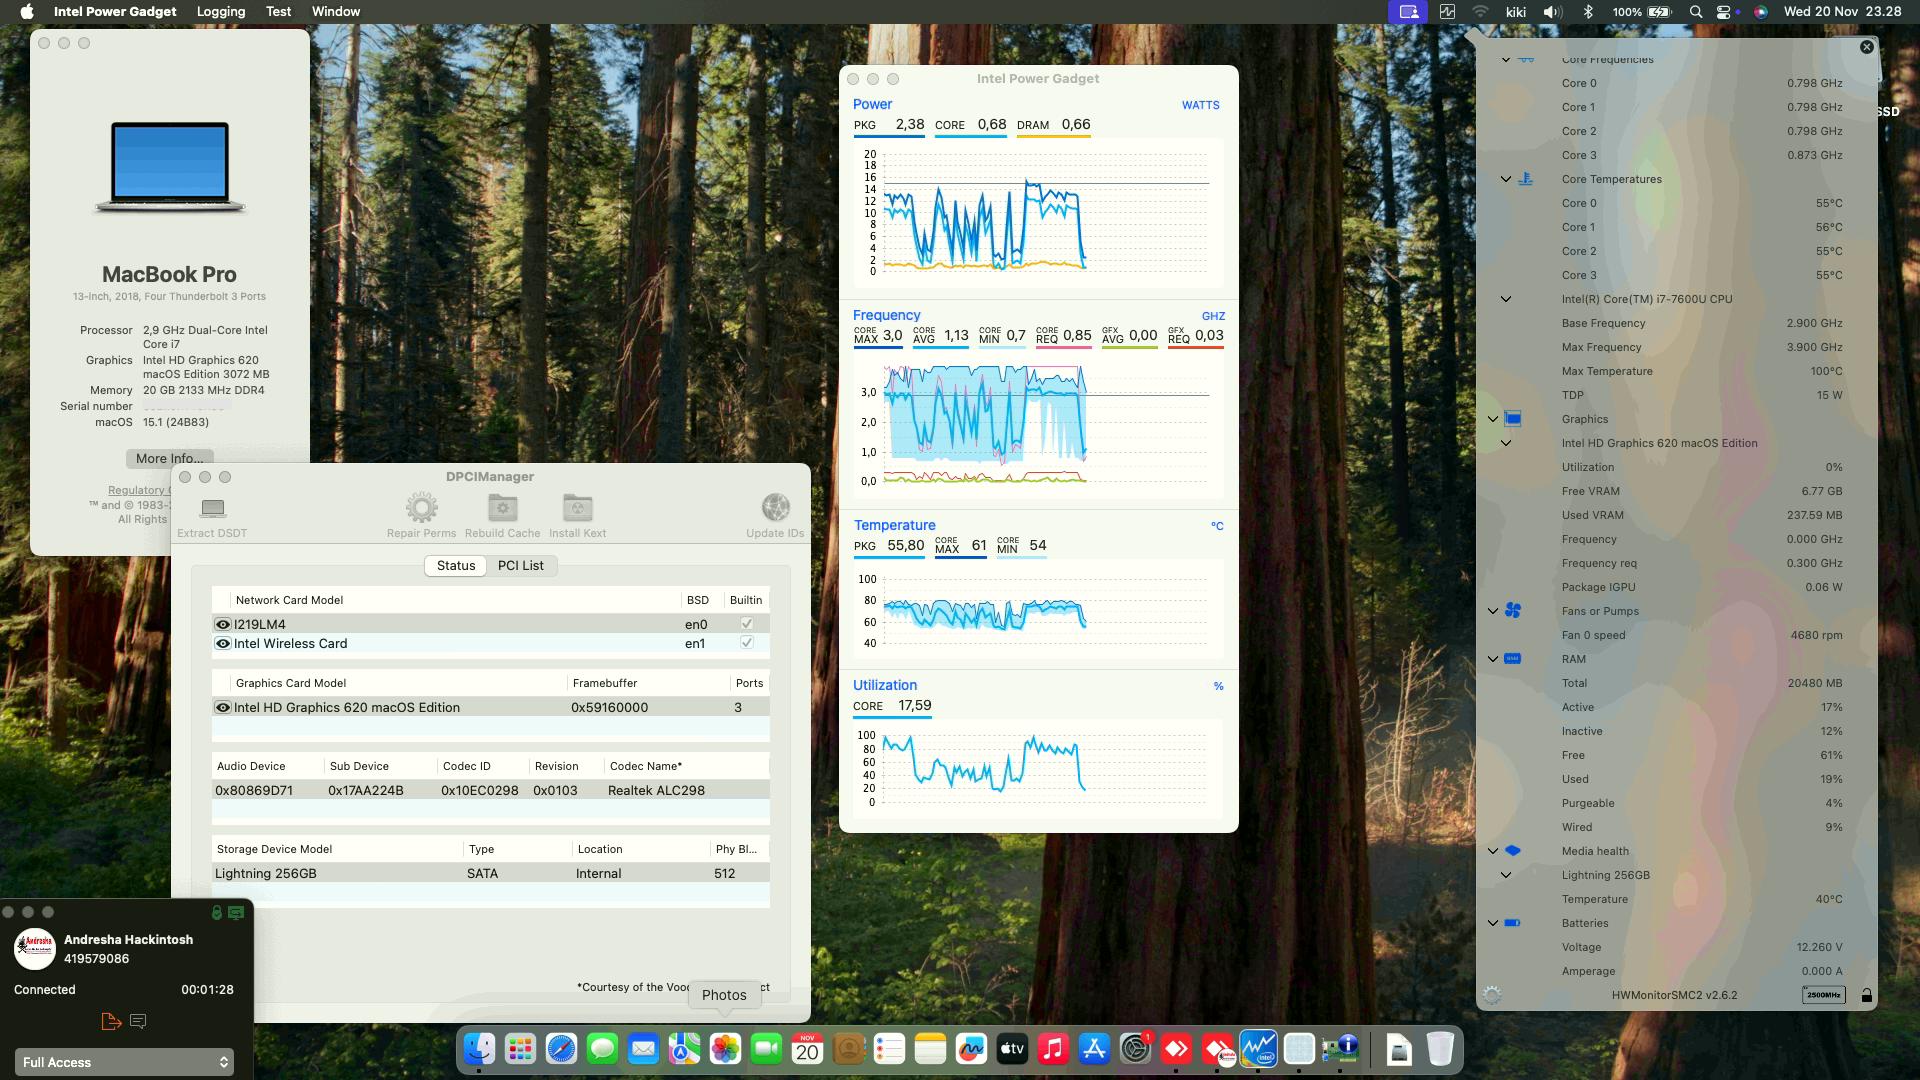Viewport: 1920px width, 1080px height.
Task: Open the Full Access permissions dropdown
Action: point(124,1062)
